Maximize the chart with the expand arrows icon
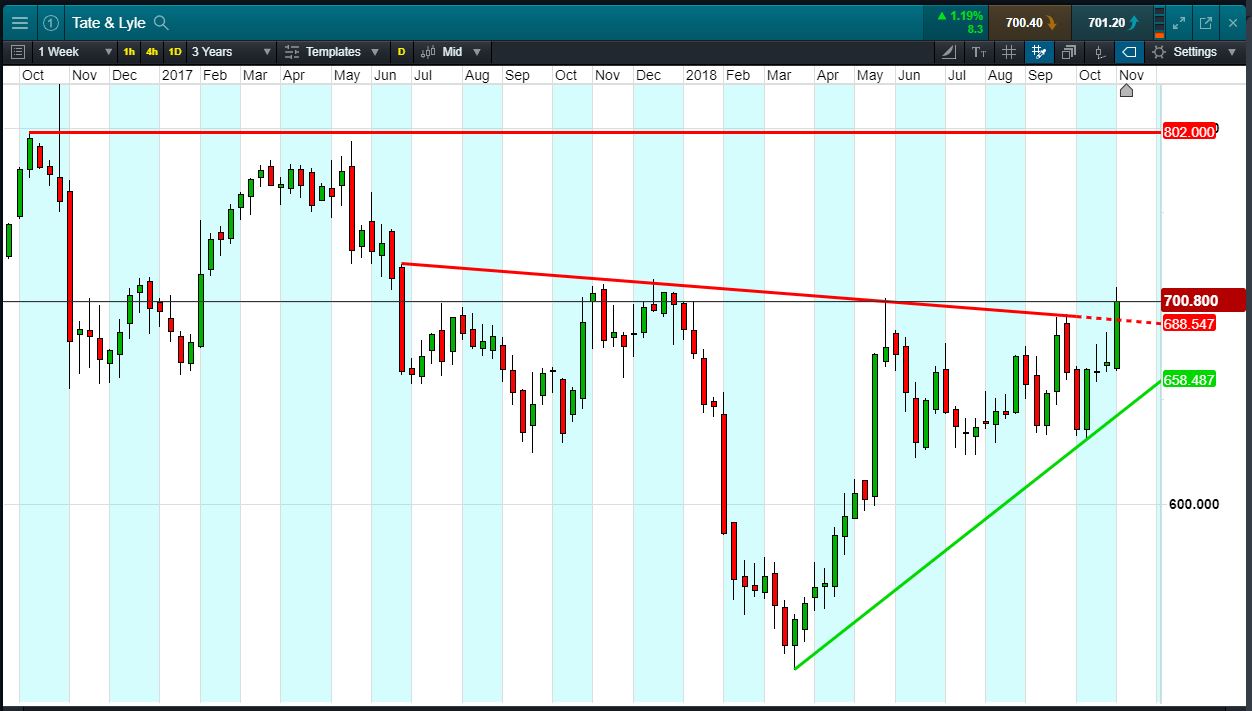This screenshot has height=711, width=1252. point(1180,22)
